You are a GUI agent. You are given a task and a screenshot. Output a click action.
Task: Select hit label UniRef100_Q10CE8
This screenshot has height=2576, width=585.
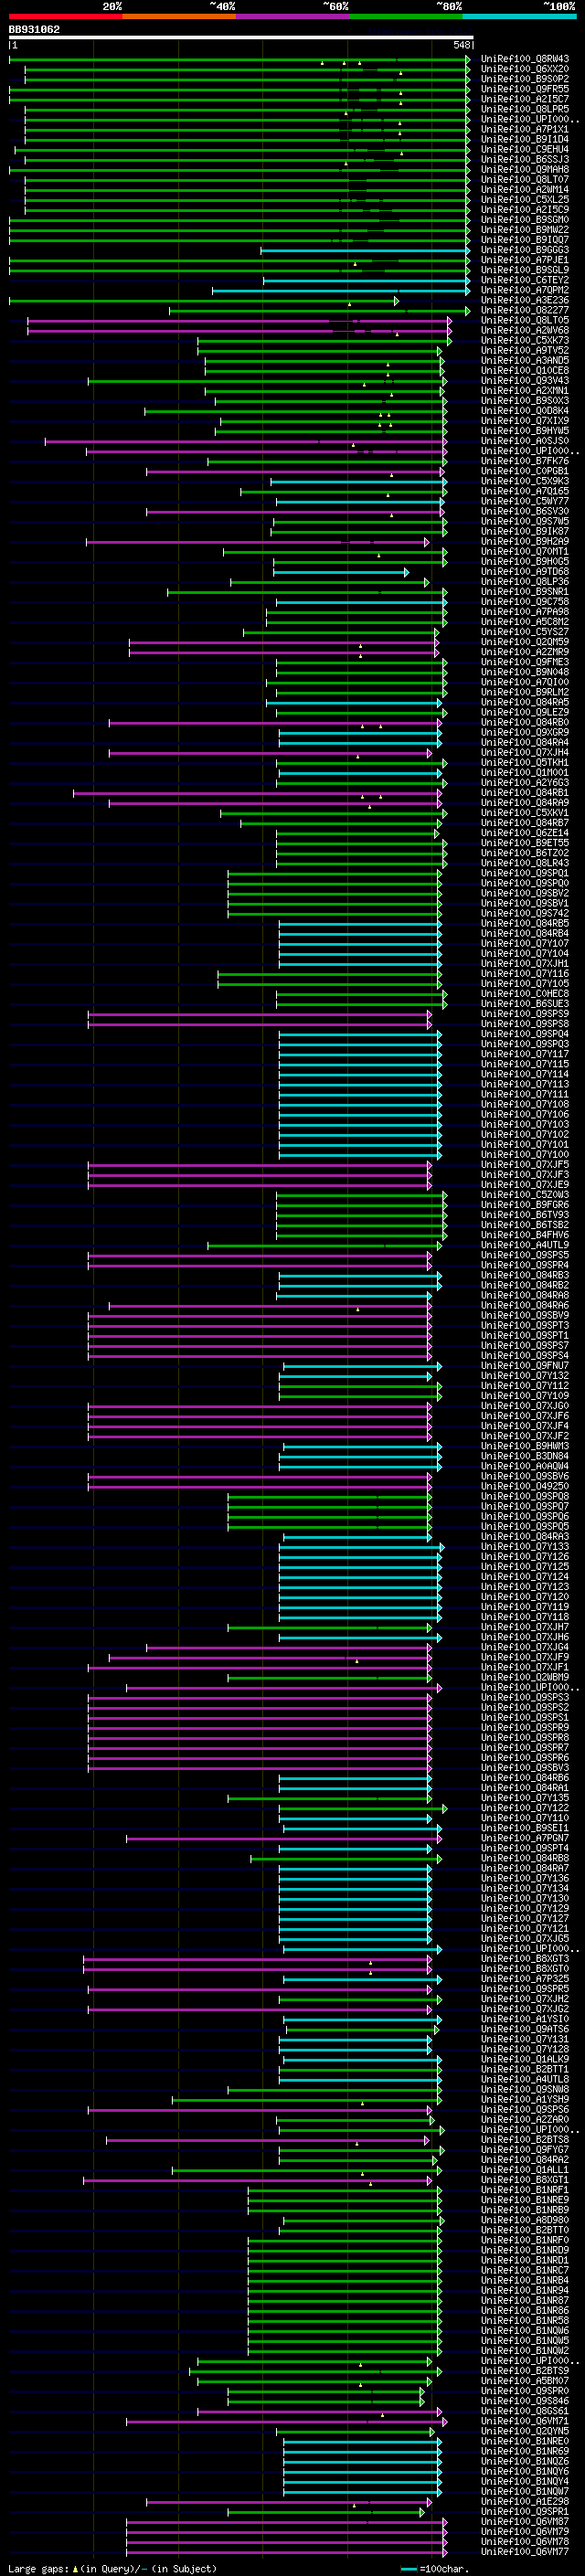coord(524,370)
